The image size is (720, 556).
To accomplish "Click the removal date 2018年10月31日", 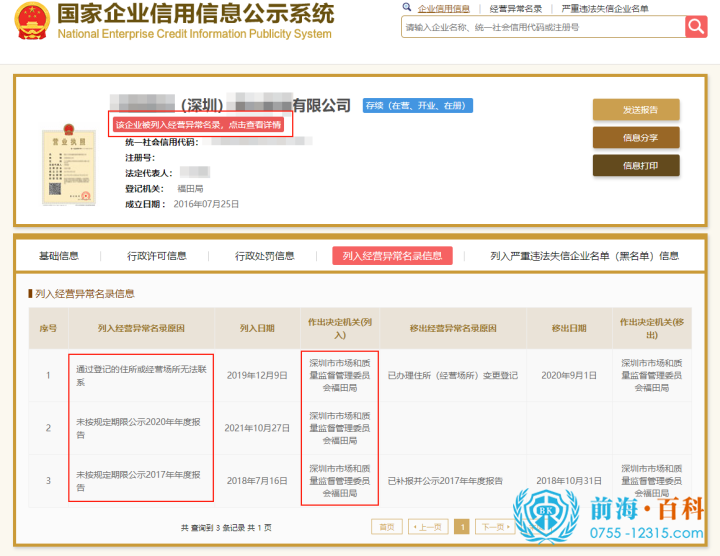I will click(x=569, y=481).
